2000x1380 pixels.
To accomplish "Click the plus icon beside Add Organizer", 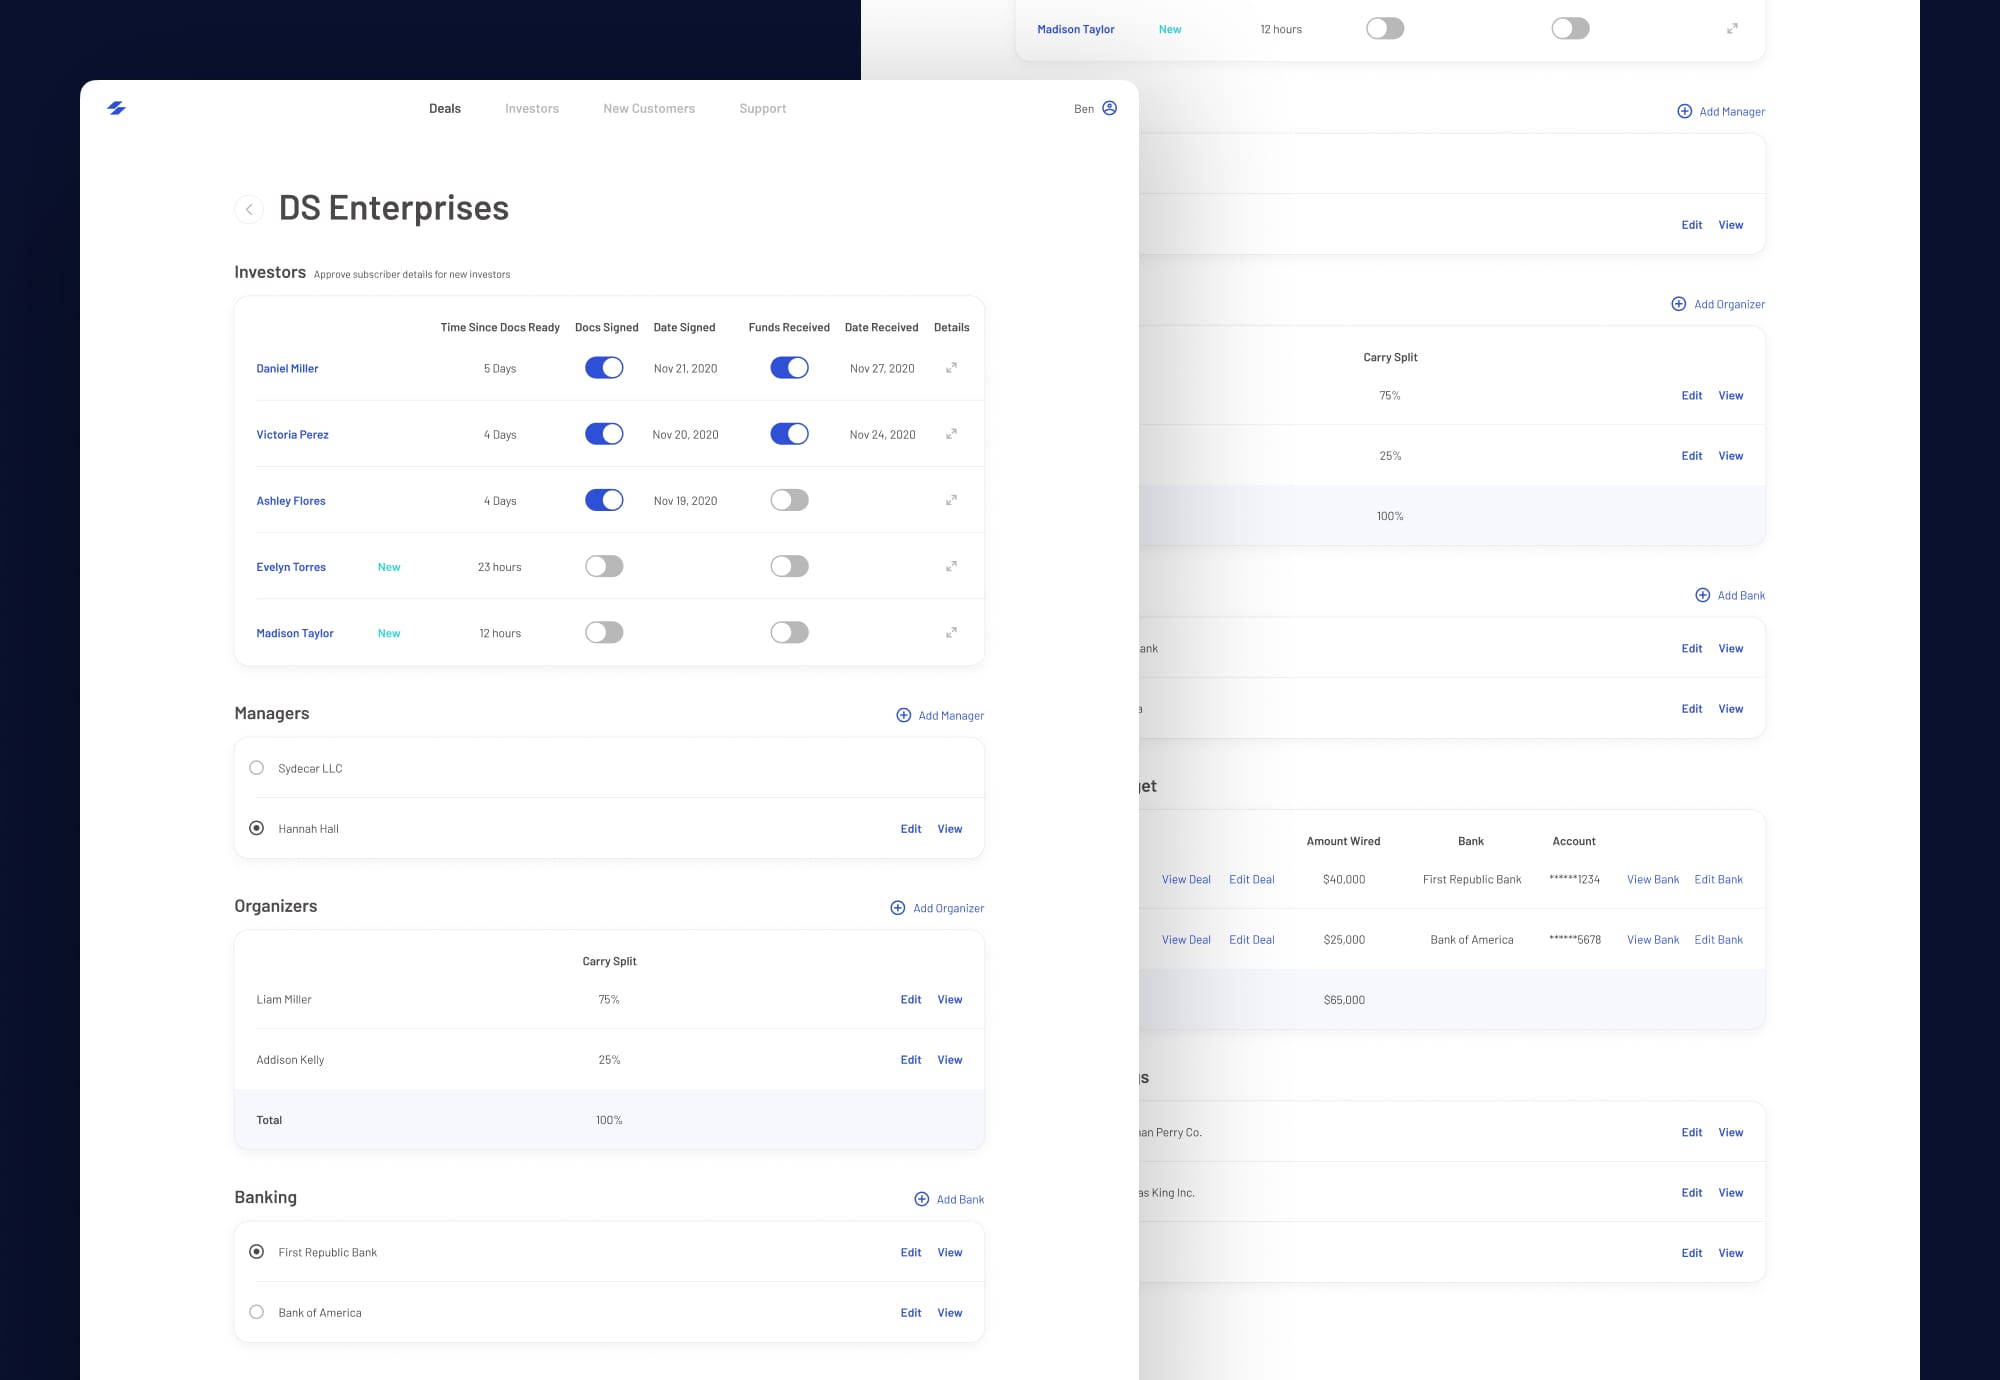I will (897, 908).
